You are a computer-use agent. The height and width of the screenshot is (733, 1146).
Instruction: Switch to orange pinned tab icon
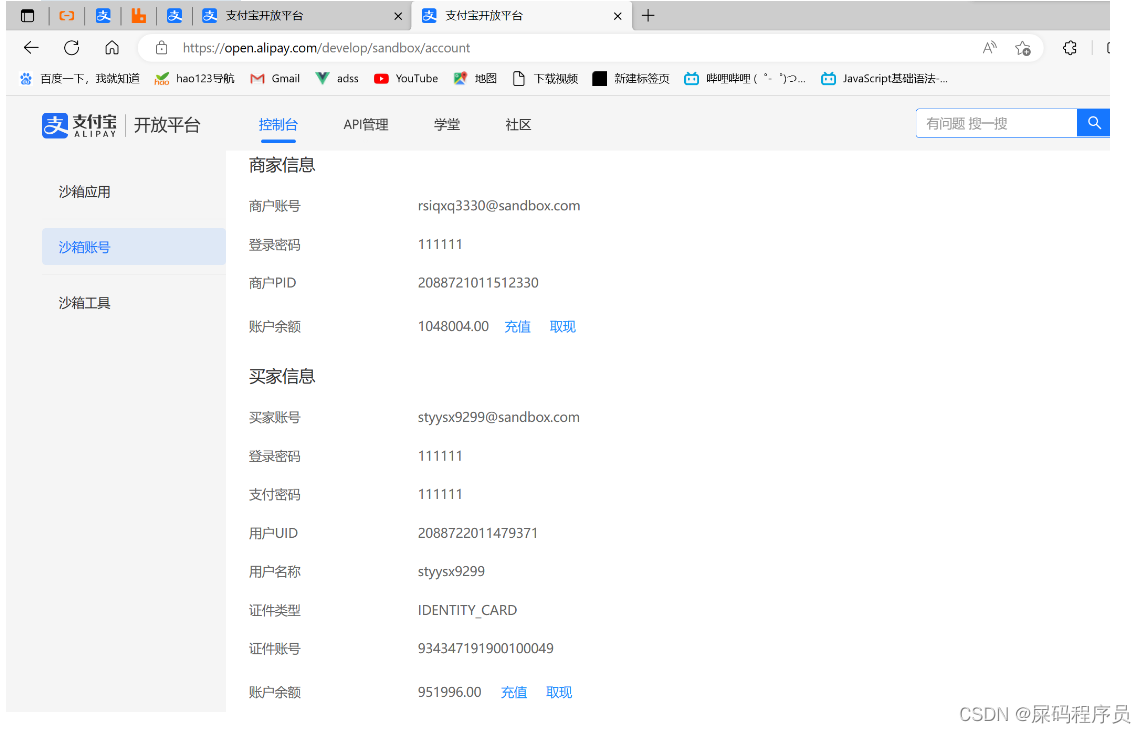tap(67, 15)
